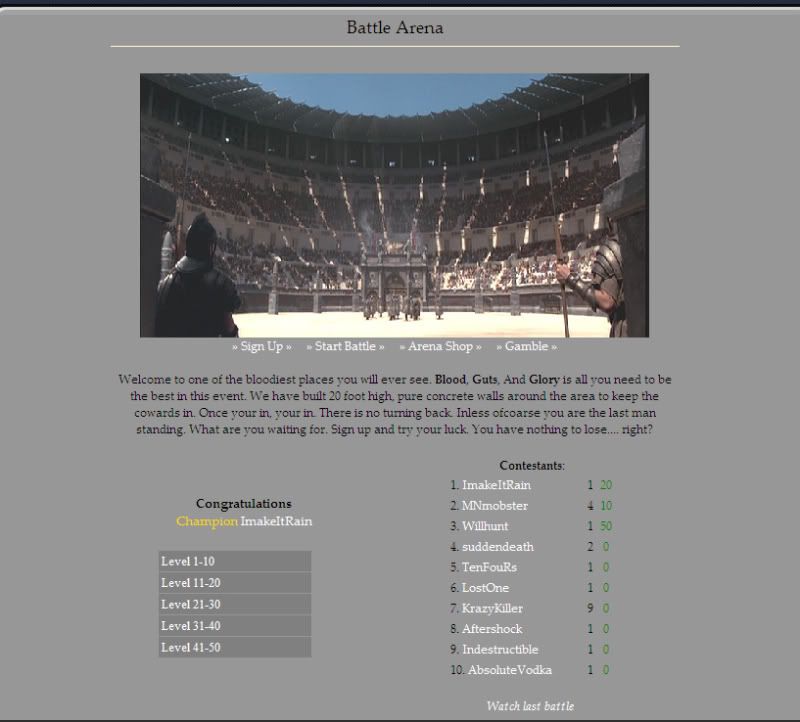Click the green 10 value beside MNmobster
Screen dimensions: 800x722
[x=606, y=506]
